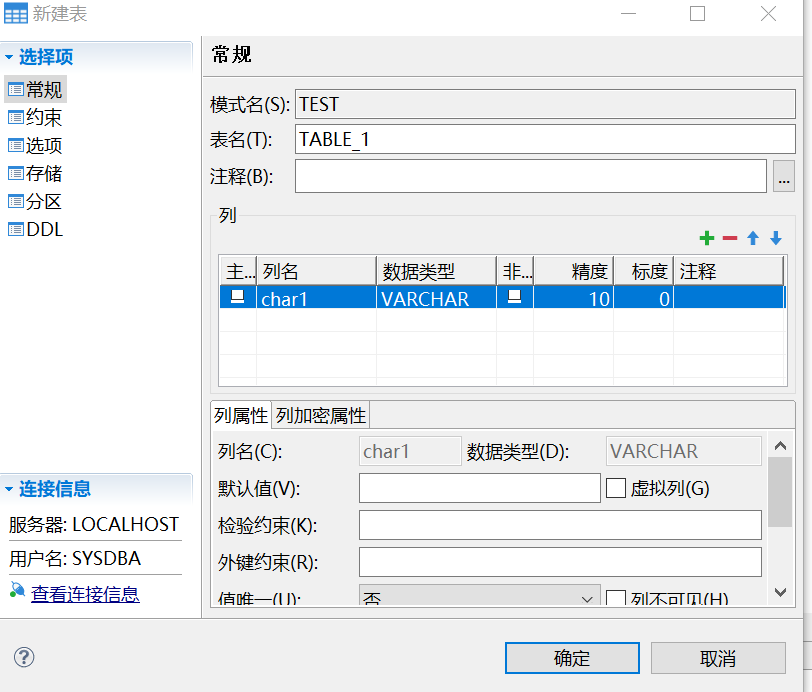This screenshot has width=812, height=692.
Task: Click the 注释(B) input field
Action: [x=531, y=176]
